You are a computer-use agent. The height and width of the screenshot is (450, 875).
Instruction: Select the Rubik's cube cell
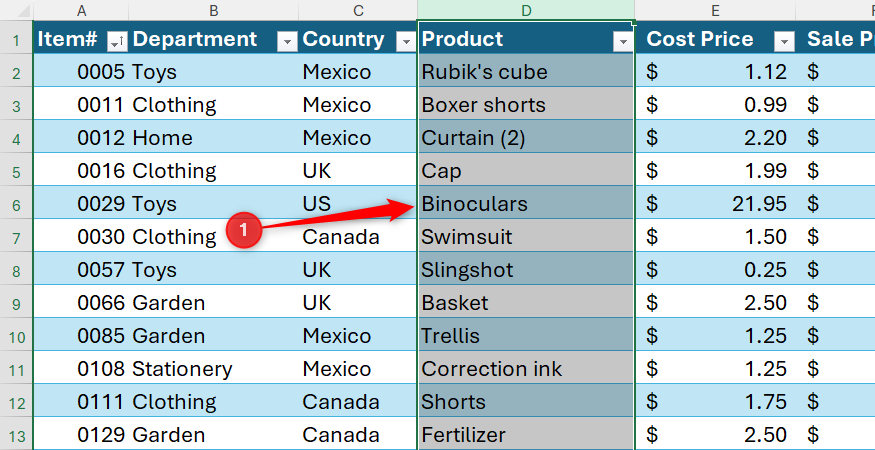click(526, 71)
